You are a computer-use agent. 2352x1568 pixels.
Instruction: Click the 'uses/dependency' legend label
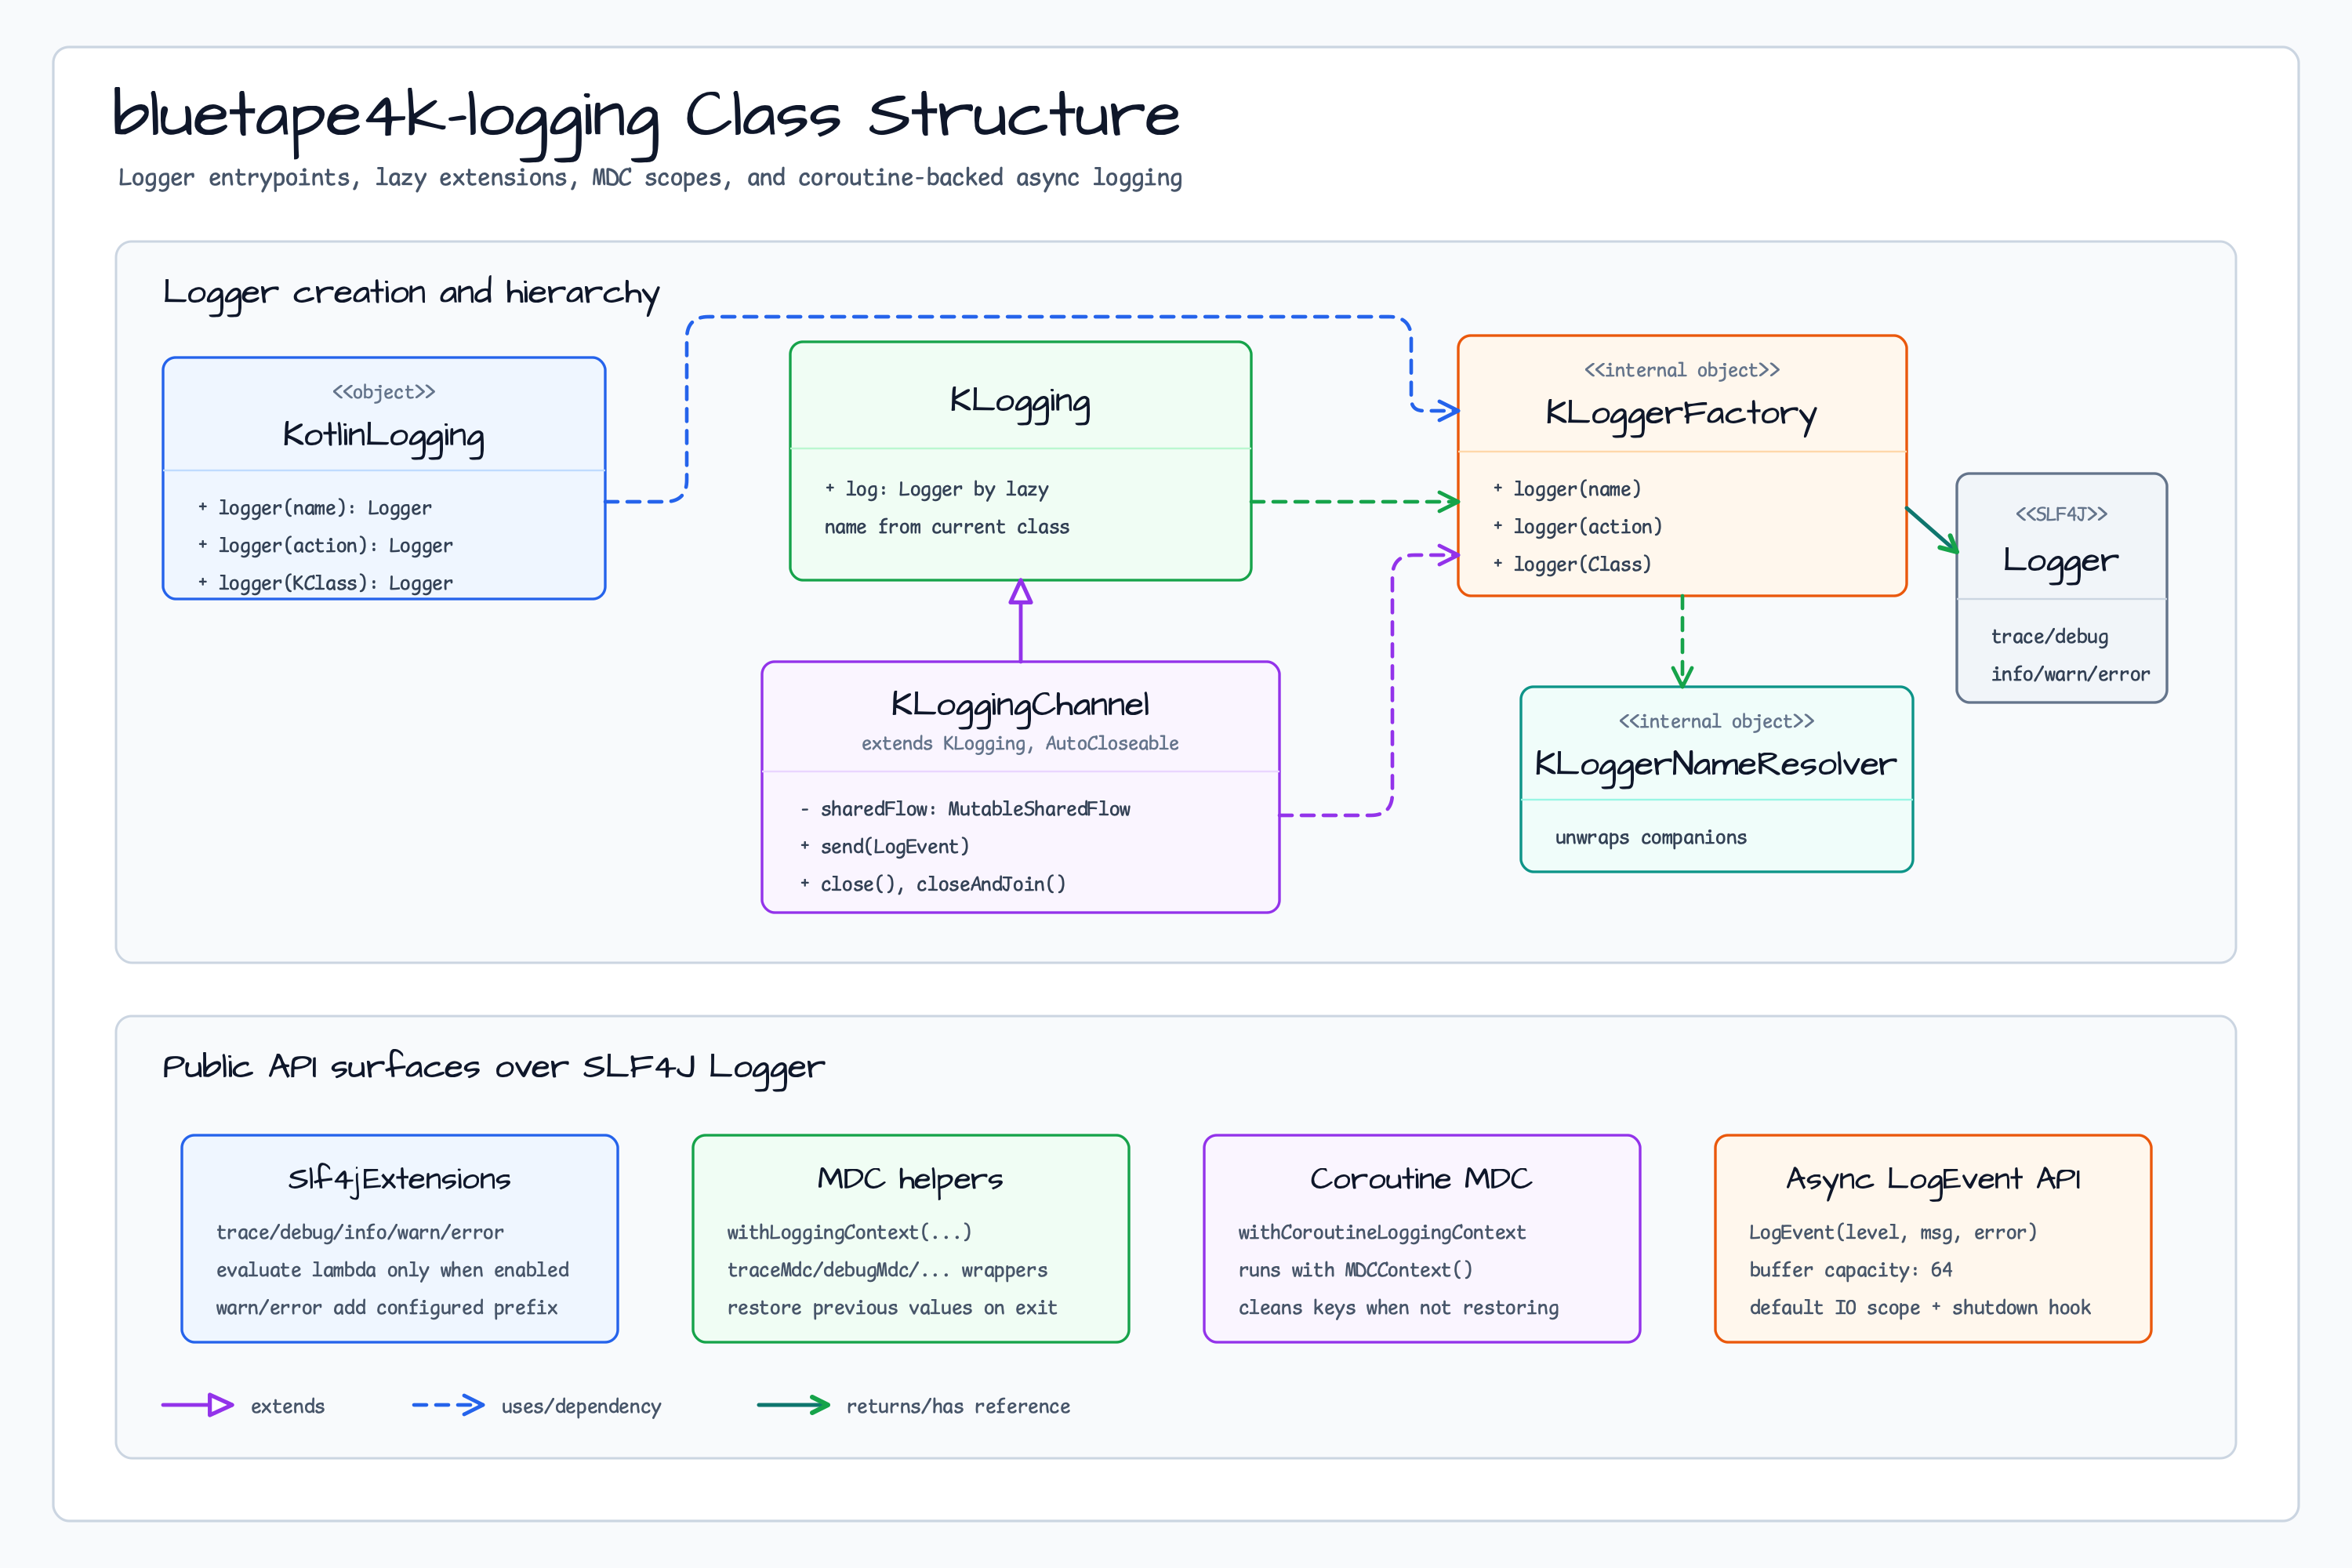[581, 1407]
